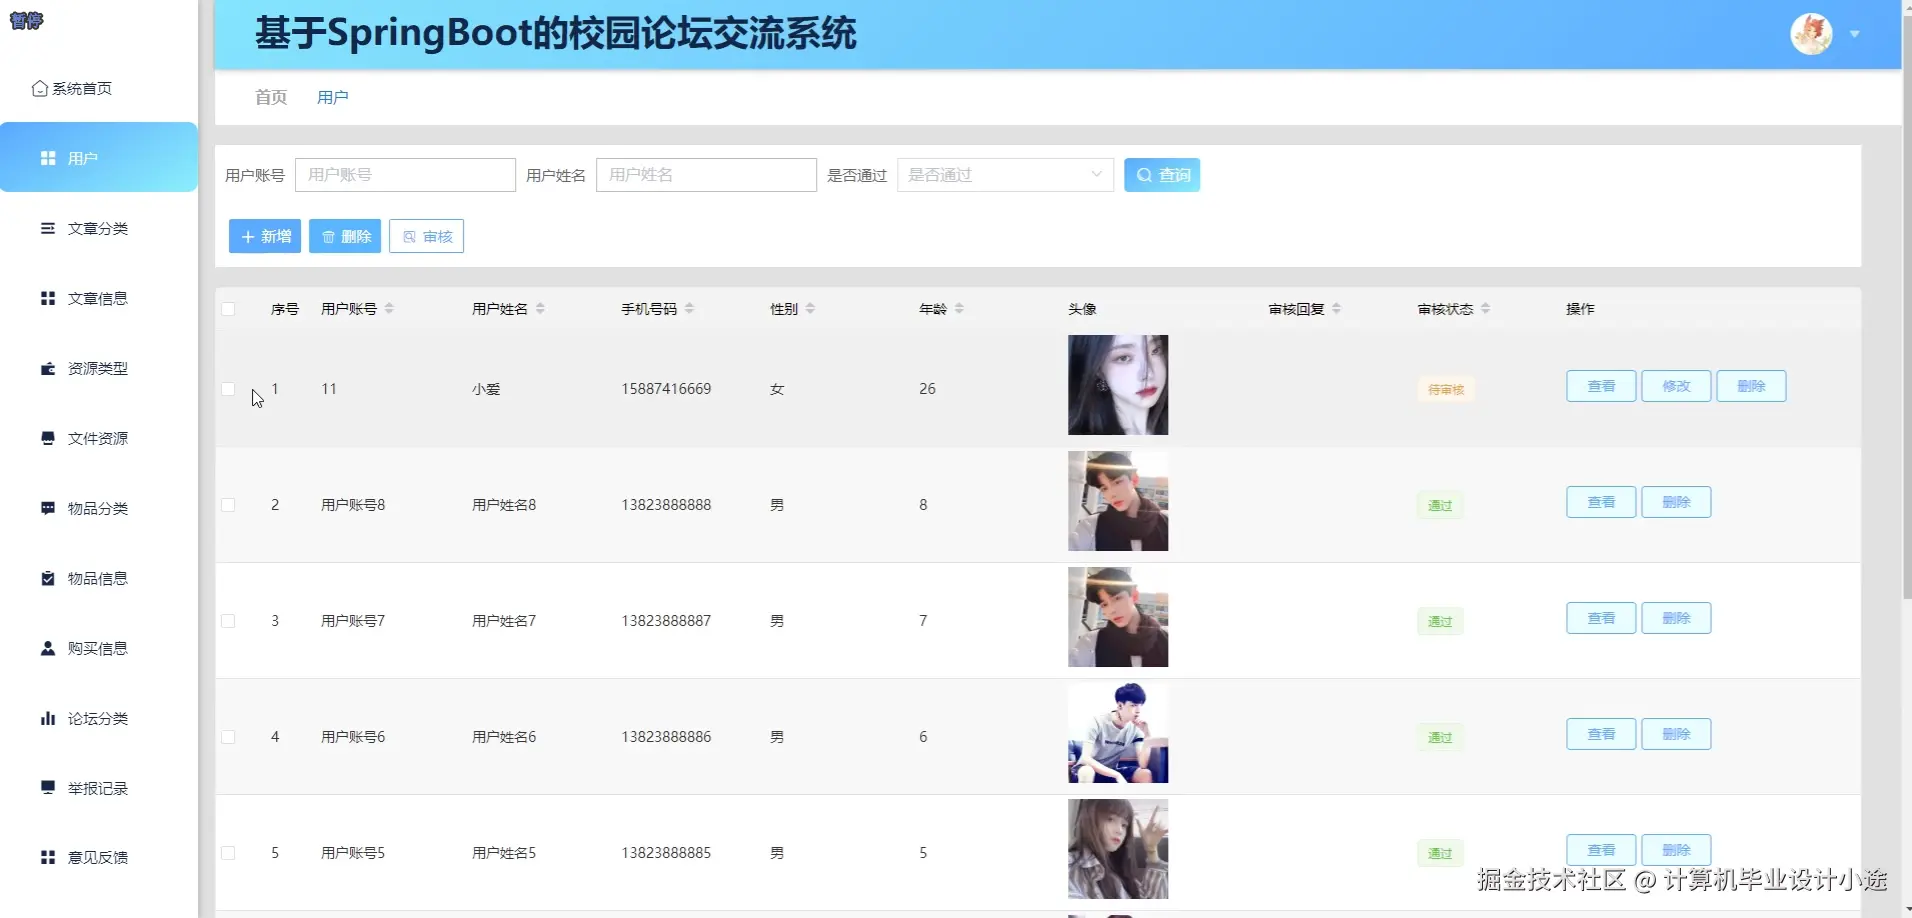Open the avatar thumbnail of 用户姓名6
This screenshot has width=1912, height=918.
pos(1117,733)
